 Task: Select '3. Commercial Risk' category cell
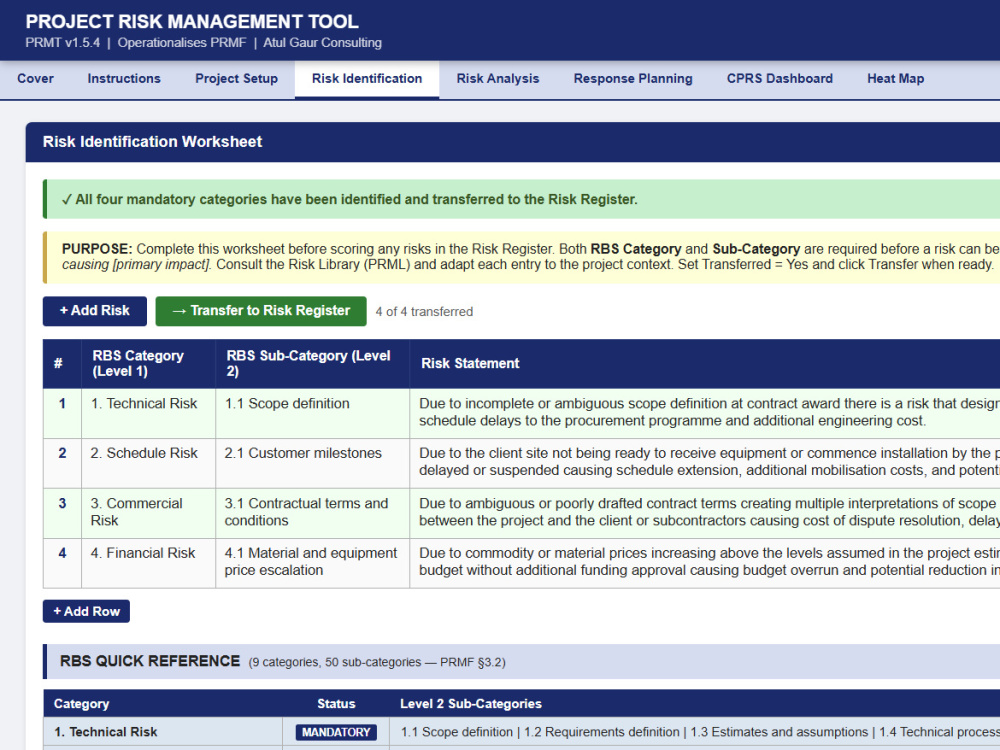(149, 513)
